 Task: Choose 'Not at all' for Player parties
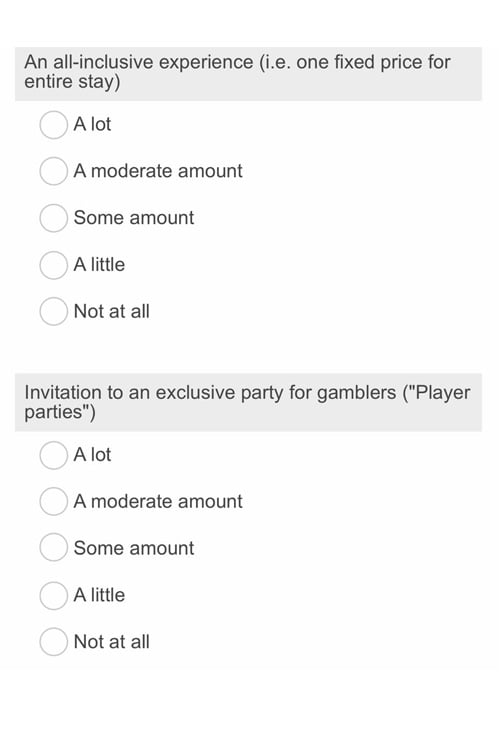coord(53,642)
